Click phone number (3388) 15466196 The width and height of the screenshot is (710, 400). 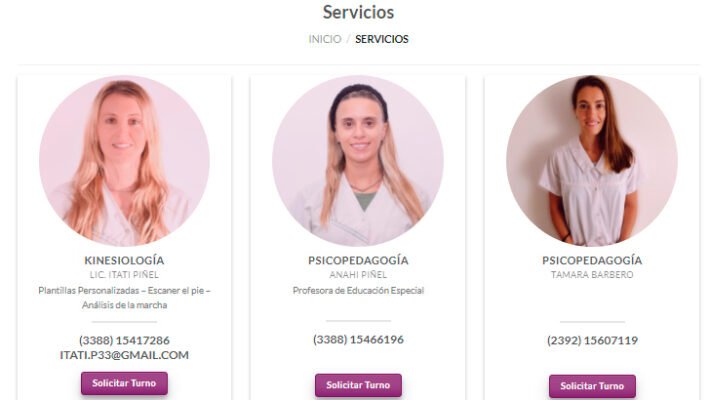358,339
